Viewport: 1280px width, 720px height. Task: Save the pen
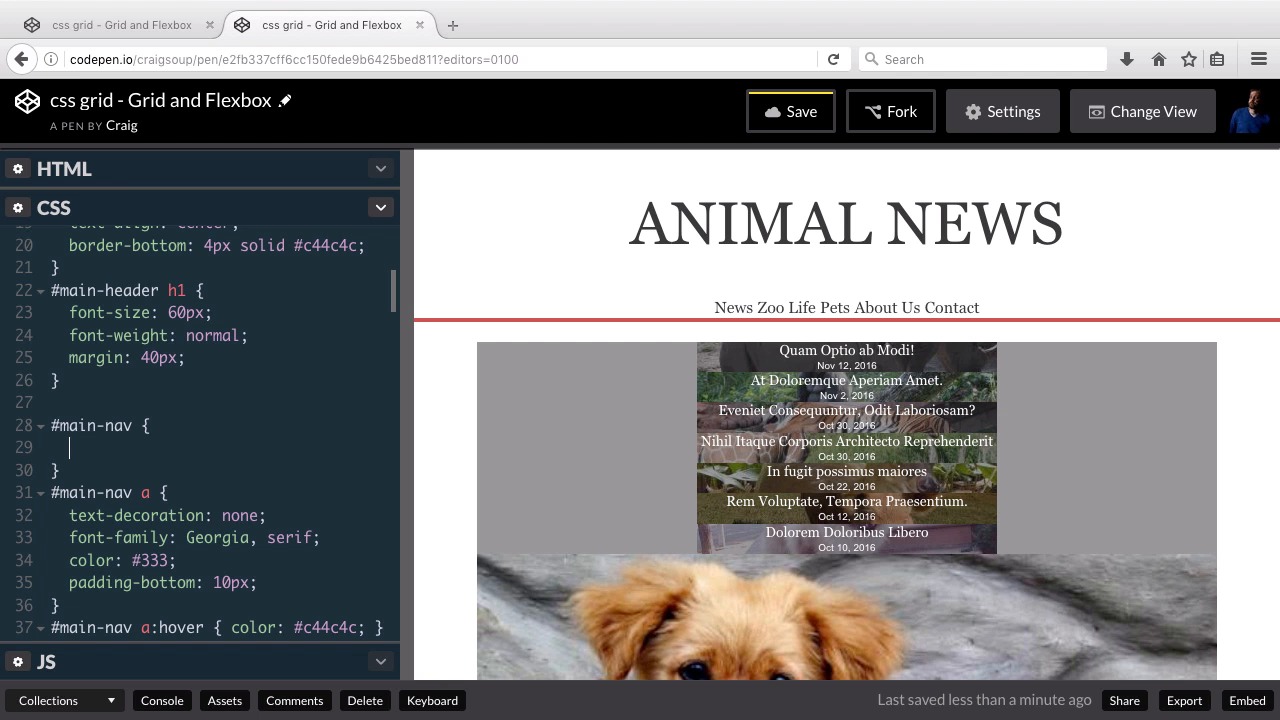(x=790, y=112)
